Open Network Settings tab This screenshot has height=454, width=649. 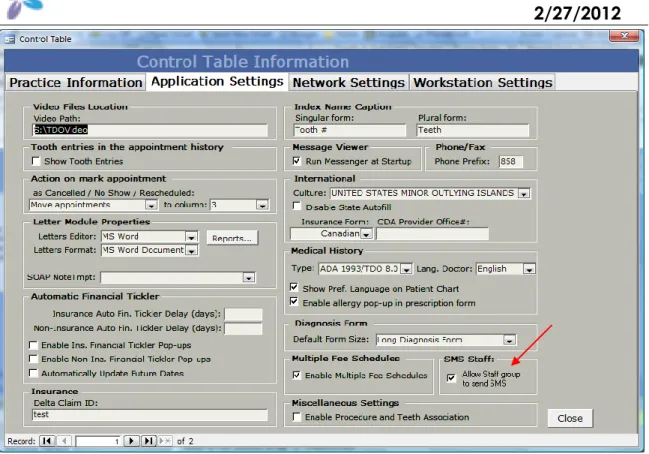[x=349, y=82]
